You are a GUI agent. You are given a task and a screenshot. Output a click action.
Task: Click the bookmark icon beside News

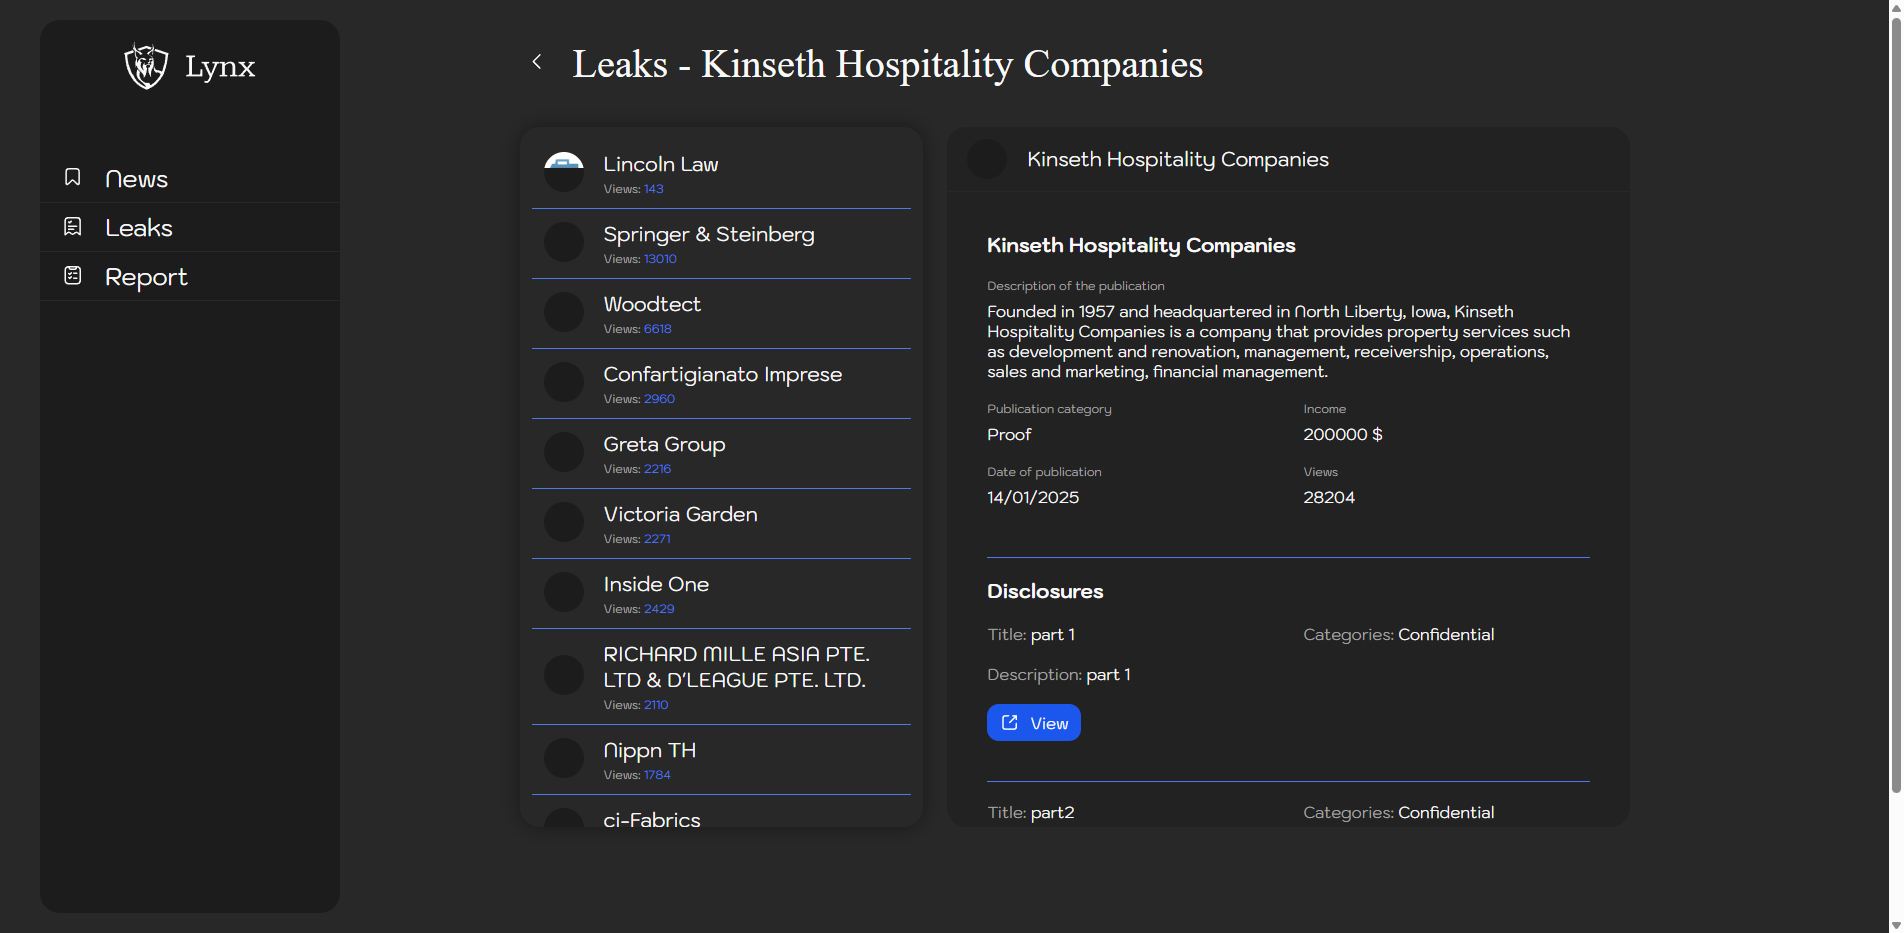(73, 178)
